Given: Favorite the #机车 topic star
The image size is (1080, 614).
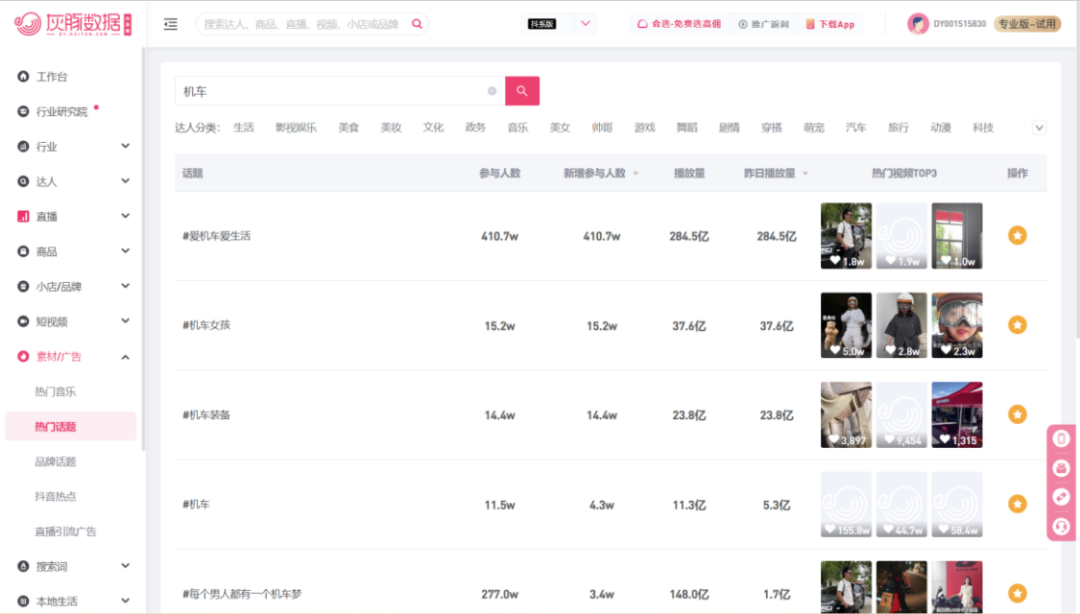Looking at the screenshot, I should click(x=1017, y=504).
